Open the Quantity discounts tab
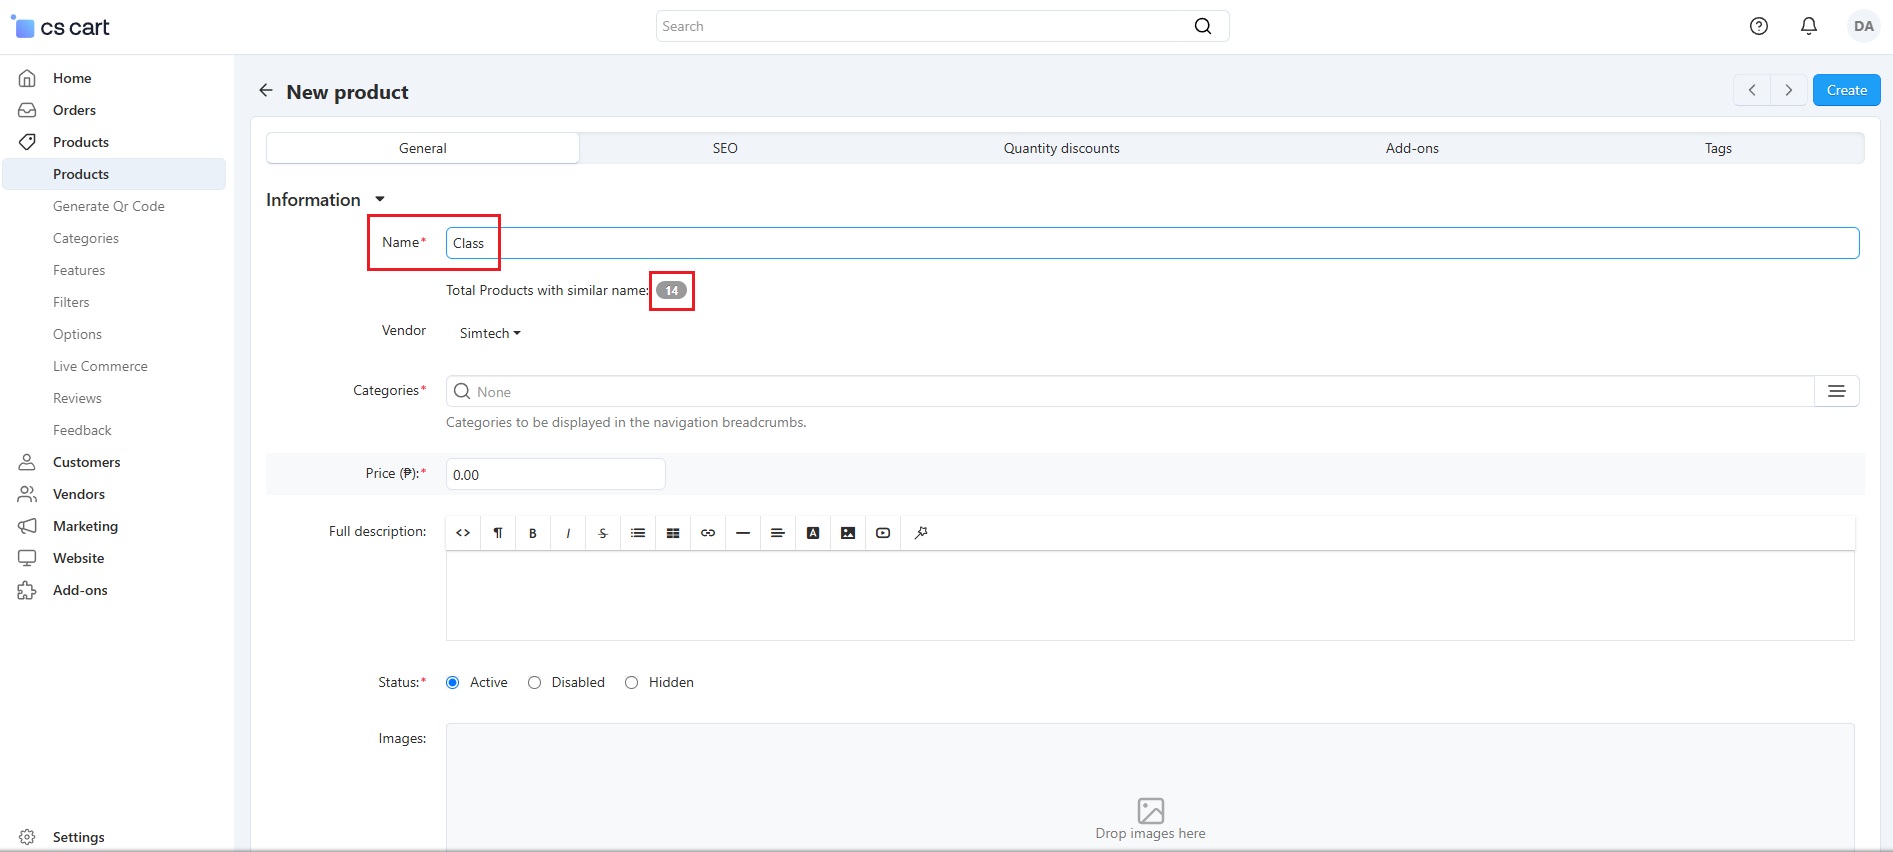Viewport: 1893px width, 852px height. pos(1061,148)
